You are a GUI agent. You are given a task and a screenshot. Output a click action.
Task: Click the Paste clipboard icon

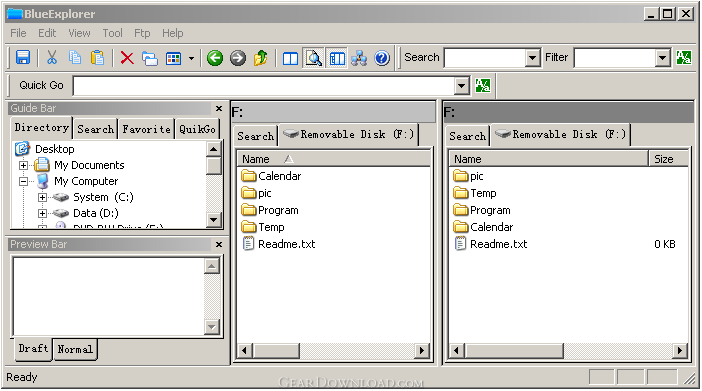pos(97,58)
